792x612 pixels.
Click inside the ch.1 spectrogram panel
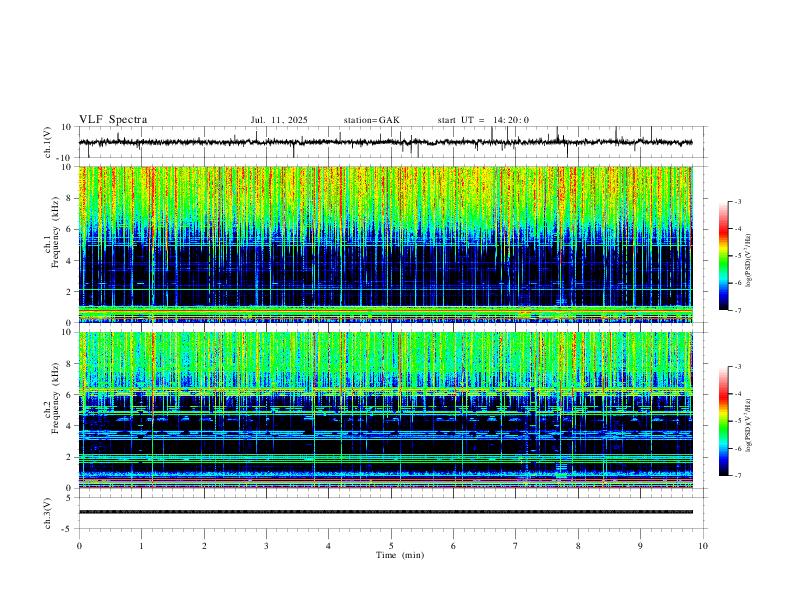[x=385, y=244]
